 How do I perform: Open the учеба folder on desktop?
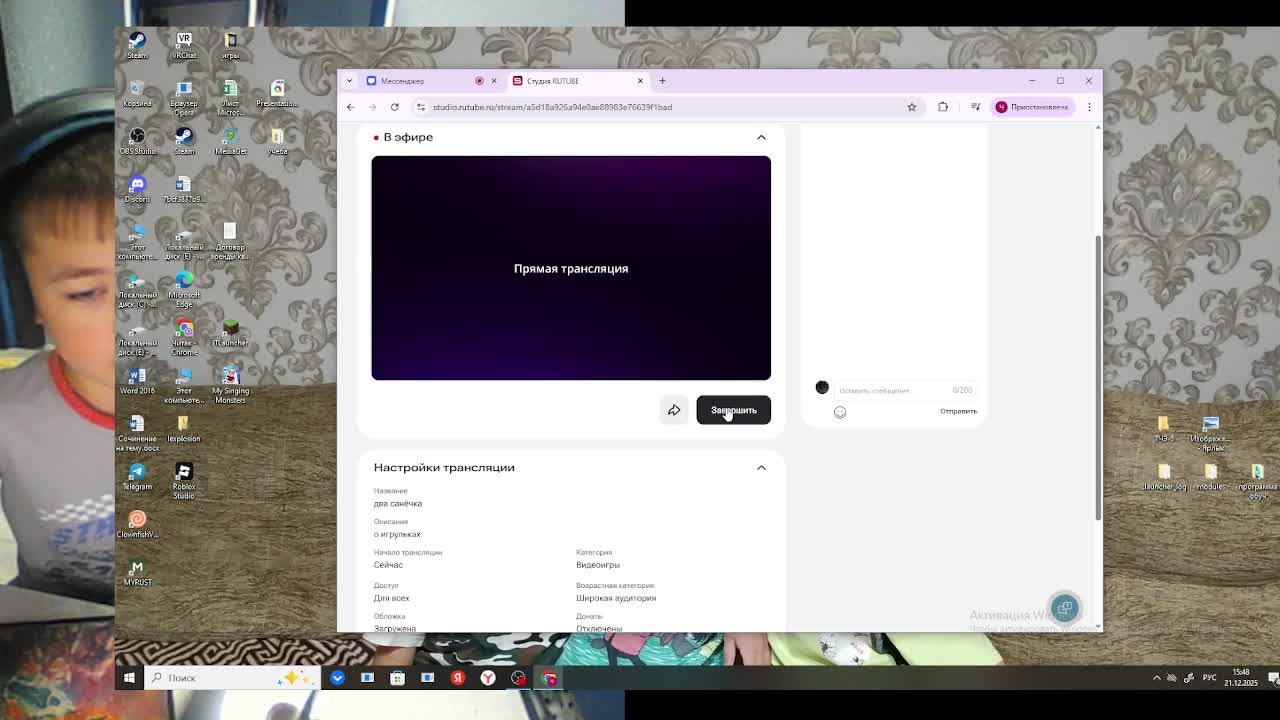(277, 140)
